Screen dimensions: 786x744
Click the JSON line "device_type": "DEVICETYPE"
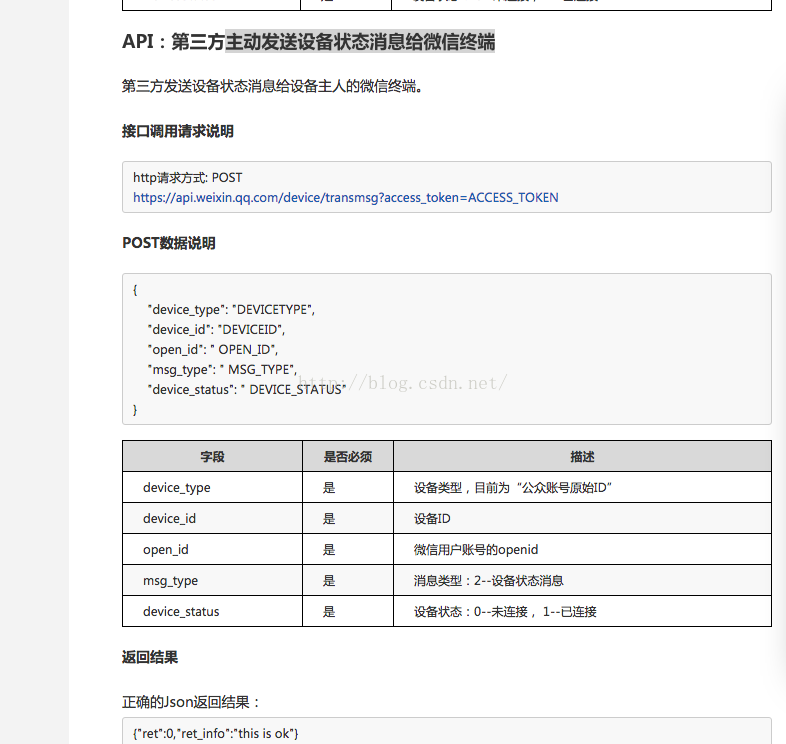[231, 310]
